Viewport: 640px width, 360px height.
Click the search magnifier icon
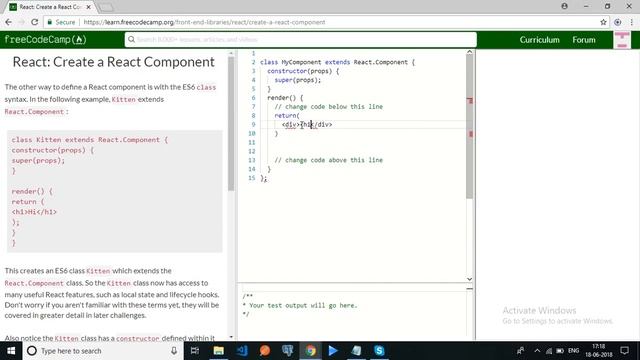coord(131,40)
